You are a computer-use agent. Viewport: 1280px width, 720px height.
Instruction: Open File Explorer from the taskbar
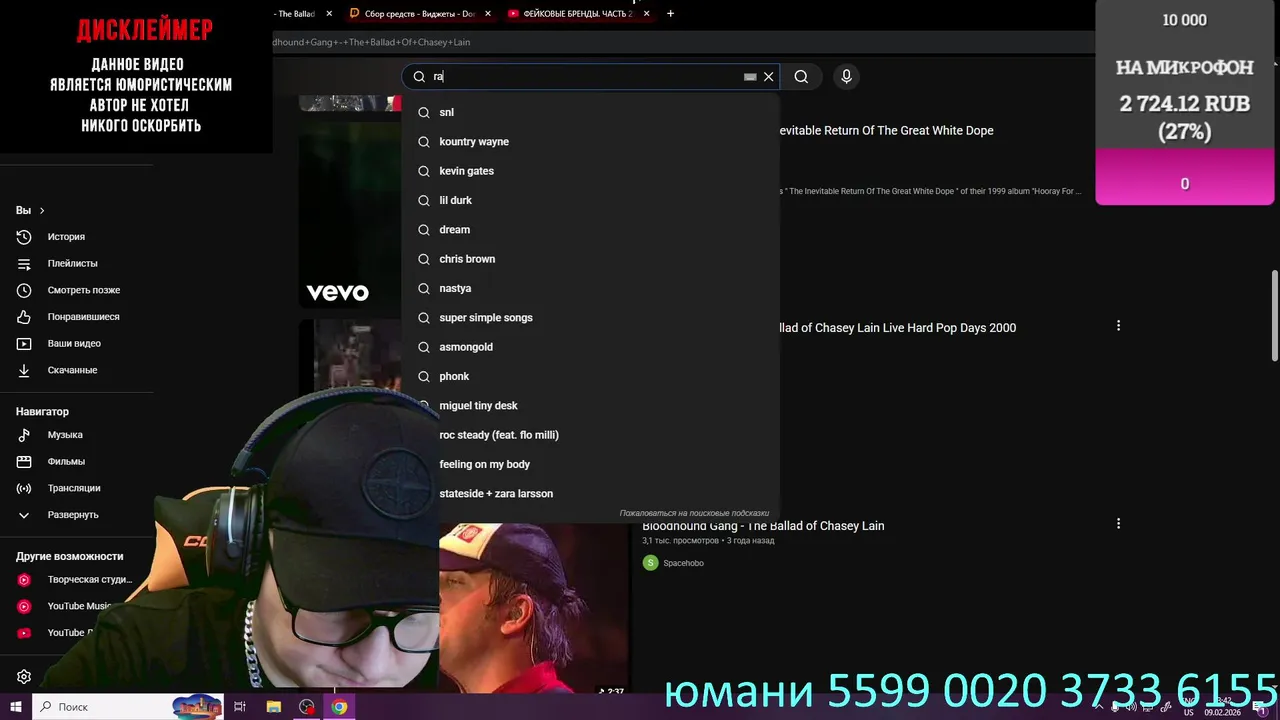(x=273, y=707)
